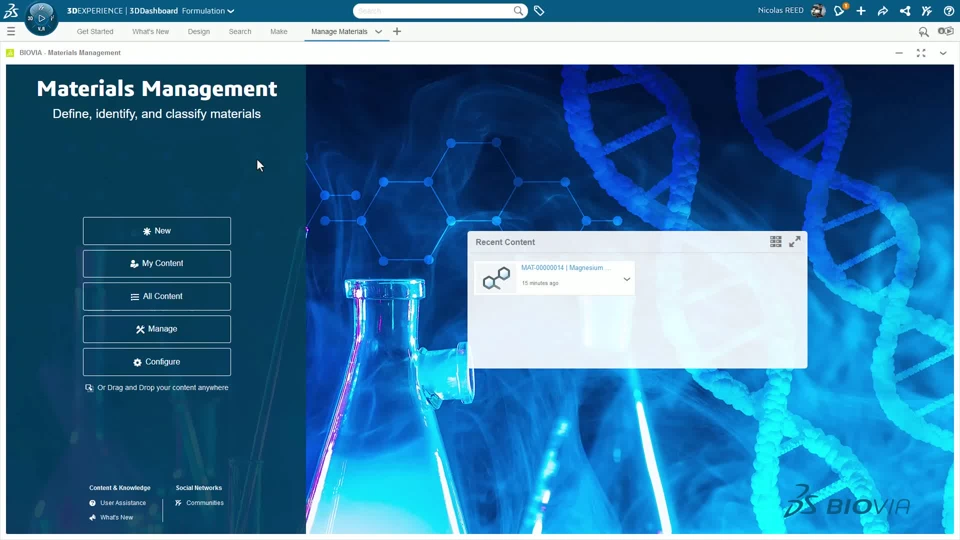Open the hamburger menu
This screenshot has height=540, width=960.
coord(11,31)
